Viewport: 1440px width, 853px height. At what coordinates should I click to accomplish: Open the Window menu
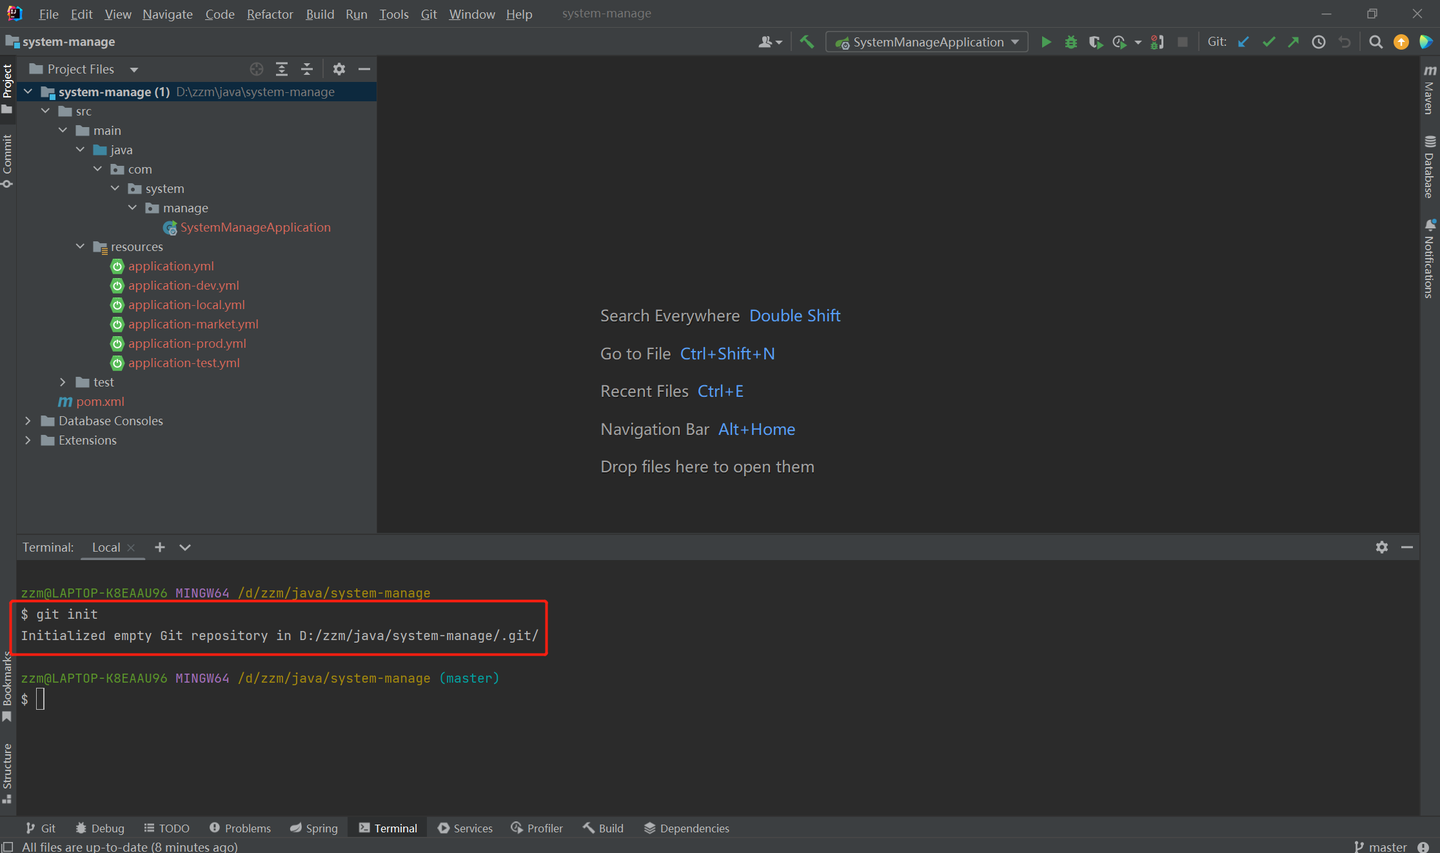(x=471, y=14)
